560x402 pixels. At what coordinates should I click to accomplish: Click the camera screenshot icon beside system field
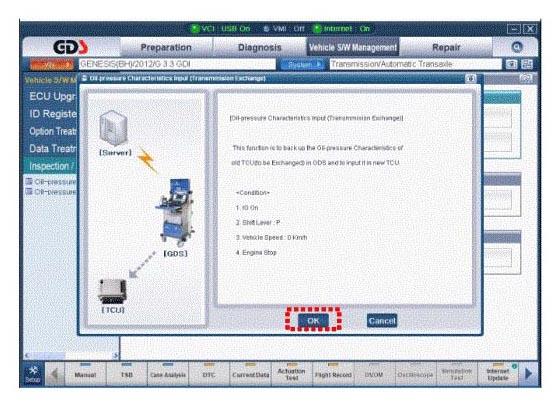point(512,64)
